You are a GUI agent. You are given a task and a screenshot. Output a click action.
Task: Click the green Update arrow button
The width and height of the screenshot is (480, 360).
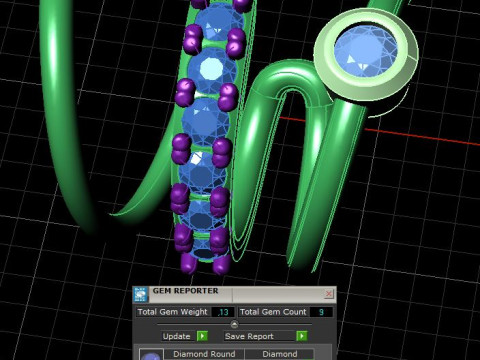202,336
